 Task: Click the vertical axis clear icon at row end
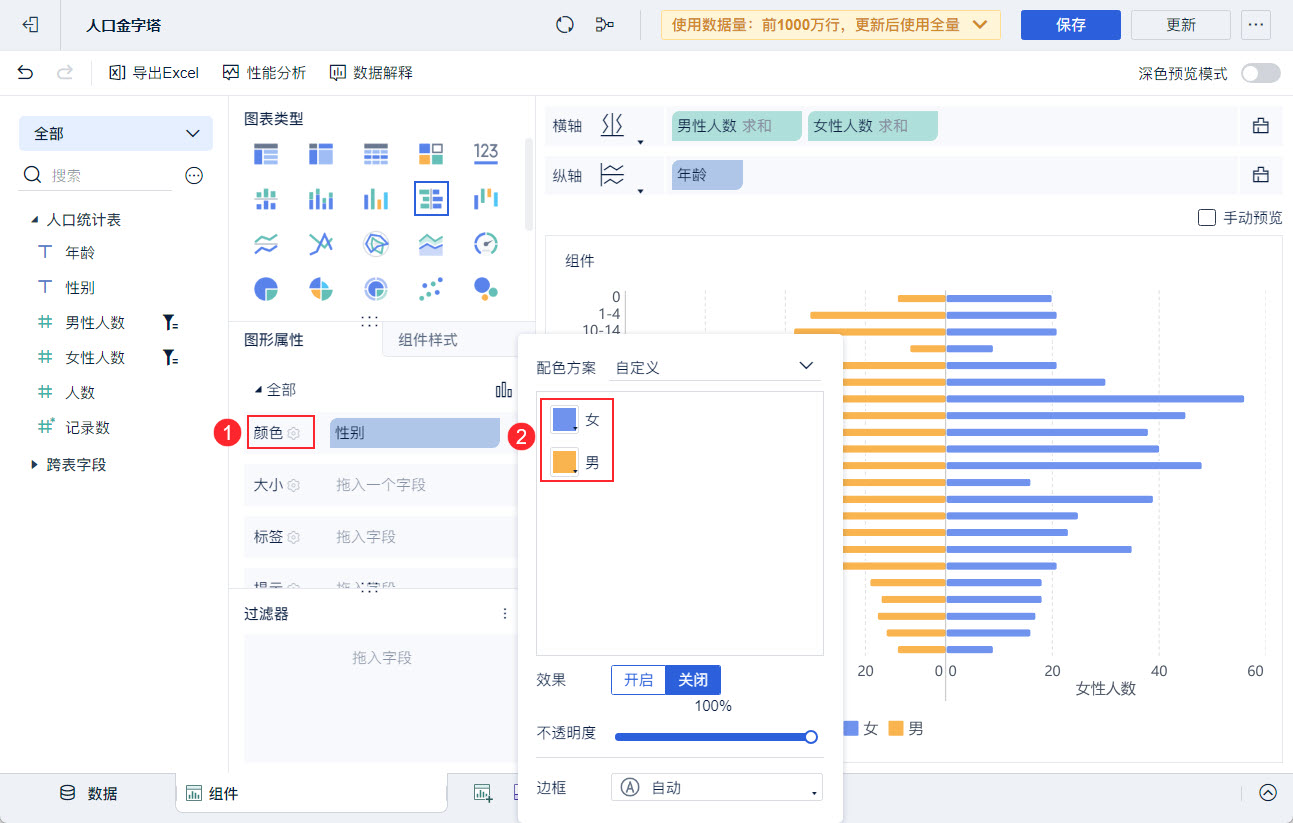click(1260, 174)
